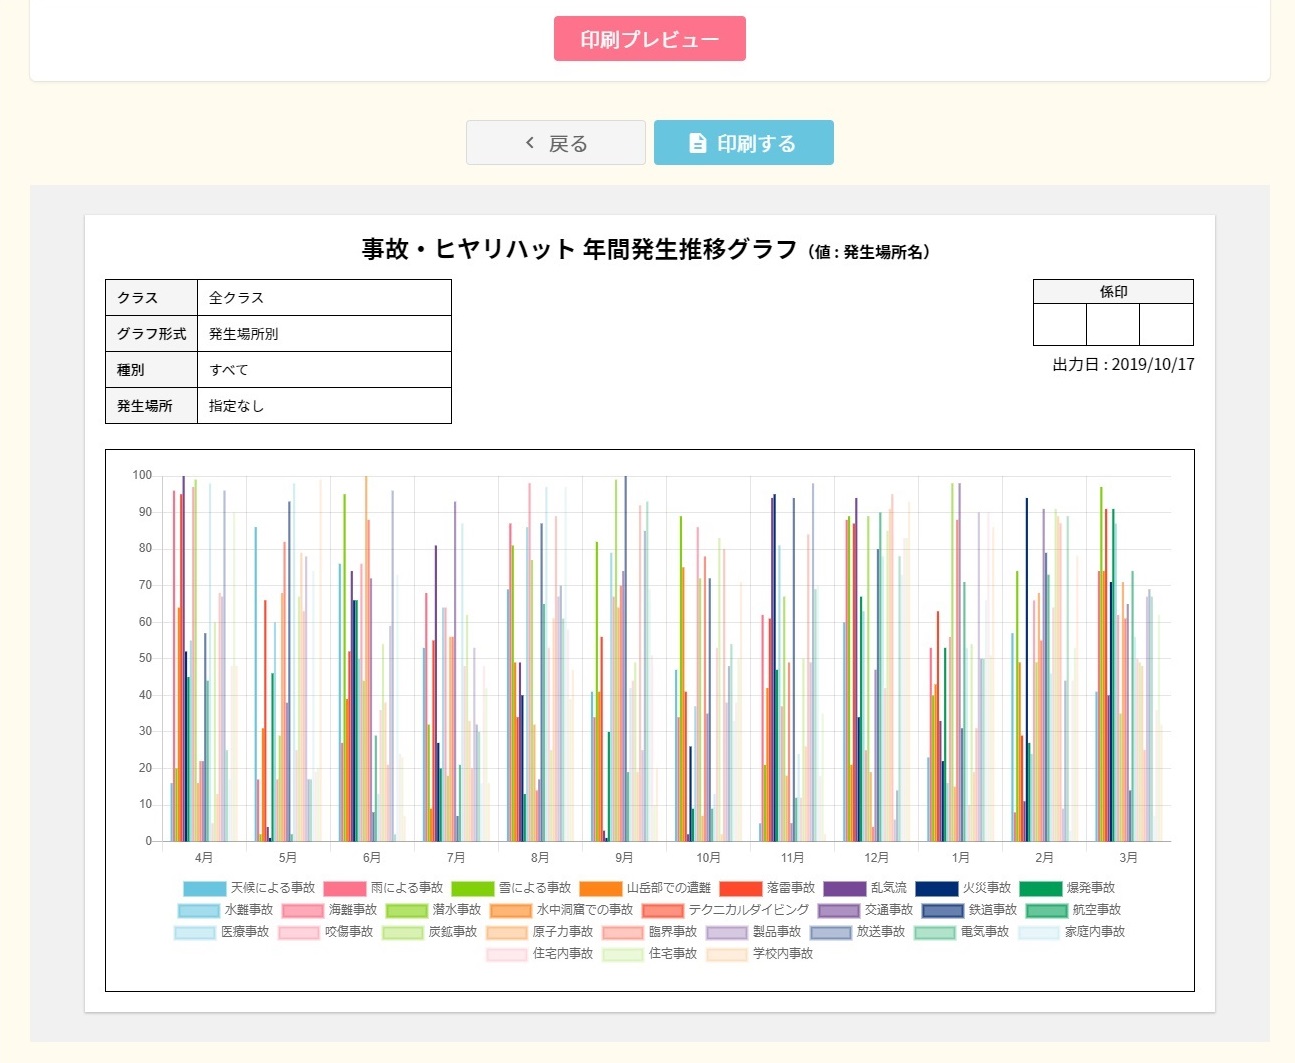Image resolution: width=1295 pixels, height=1063 pixels.
Task: Toggle the 雨による事故 legend swatch
Action: point(345,888)
